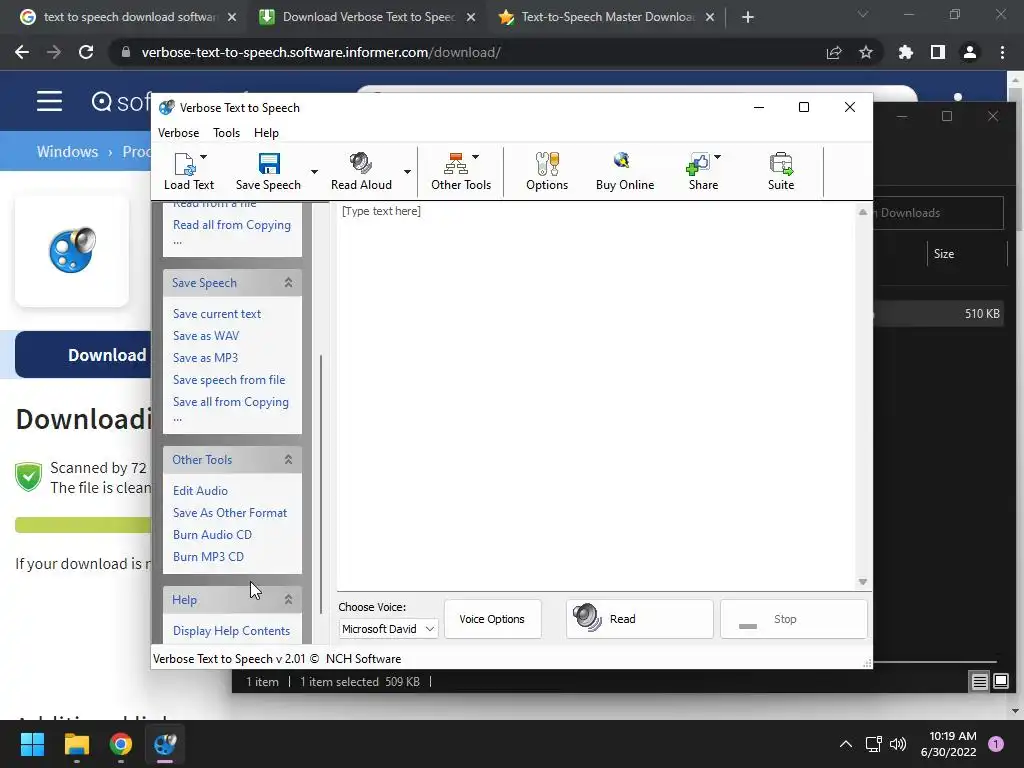
Task: Open File Explorer from the taskbar
Action: [76, 744]
